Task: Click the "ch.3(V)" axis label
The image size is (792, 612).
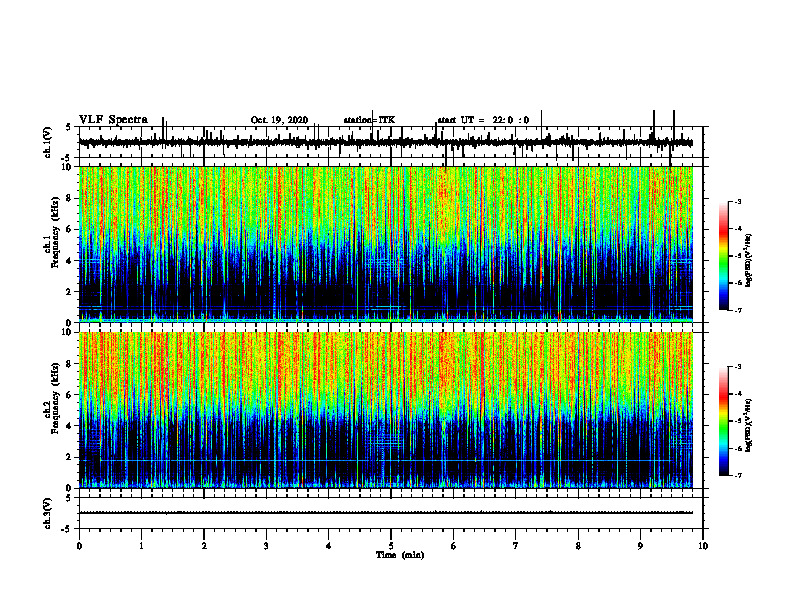Action: point(48,513)
